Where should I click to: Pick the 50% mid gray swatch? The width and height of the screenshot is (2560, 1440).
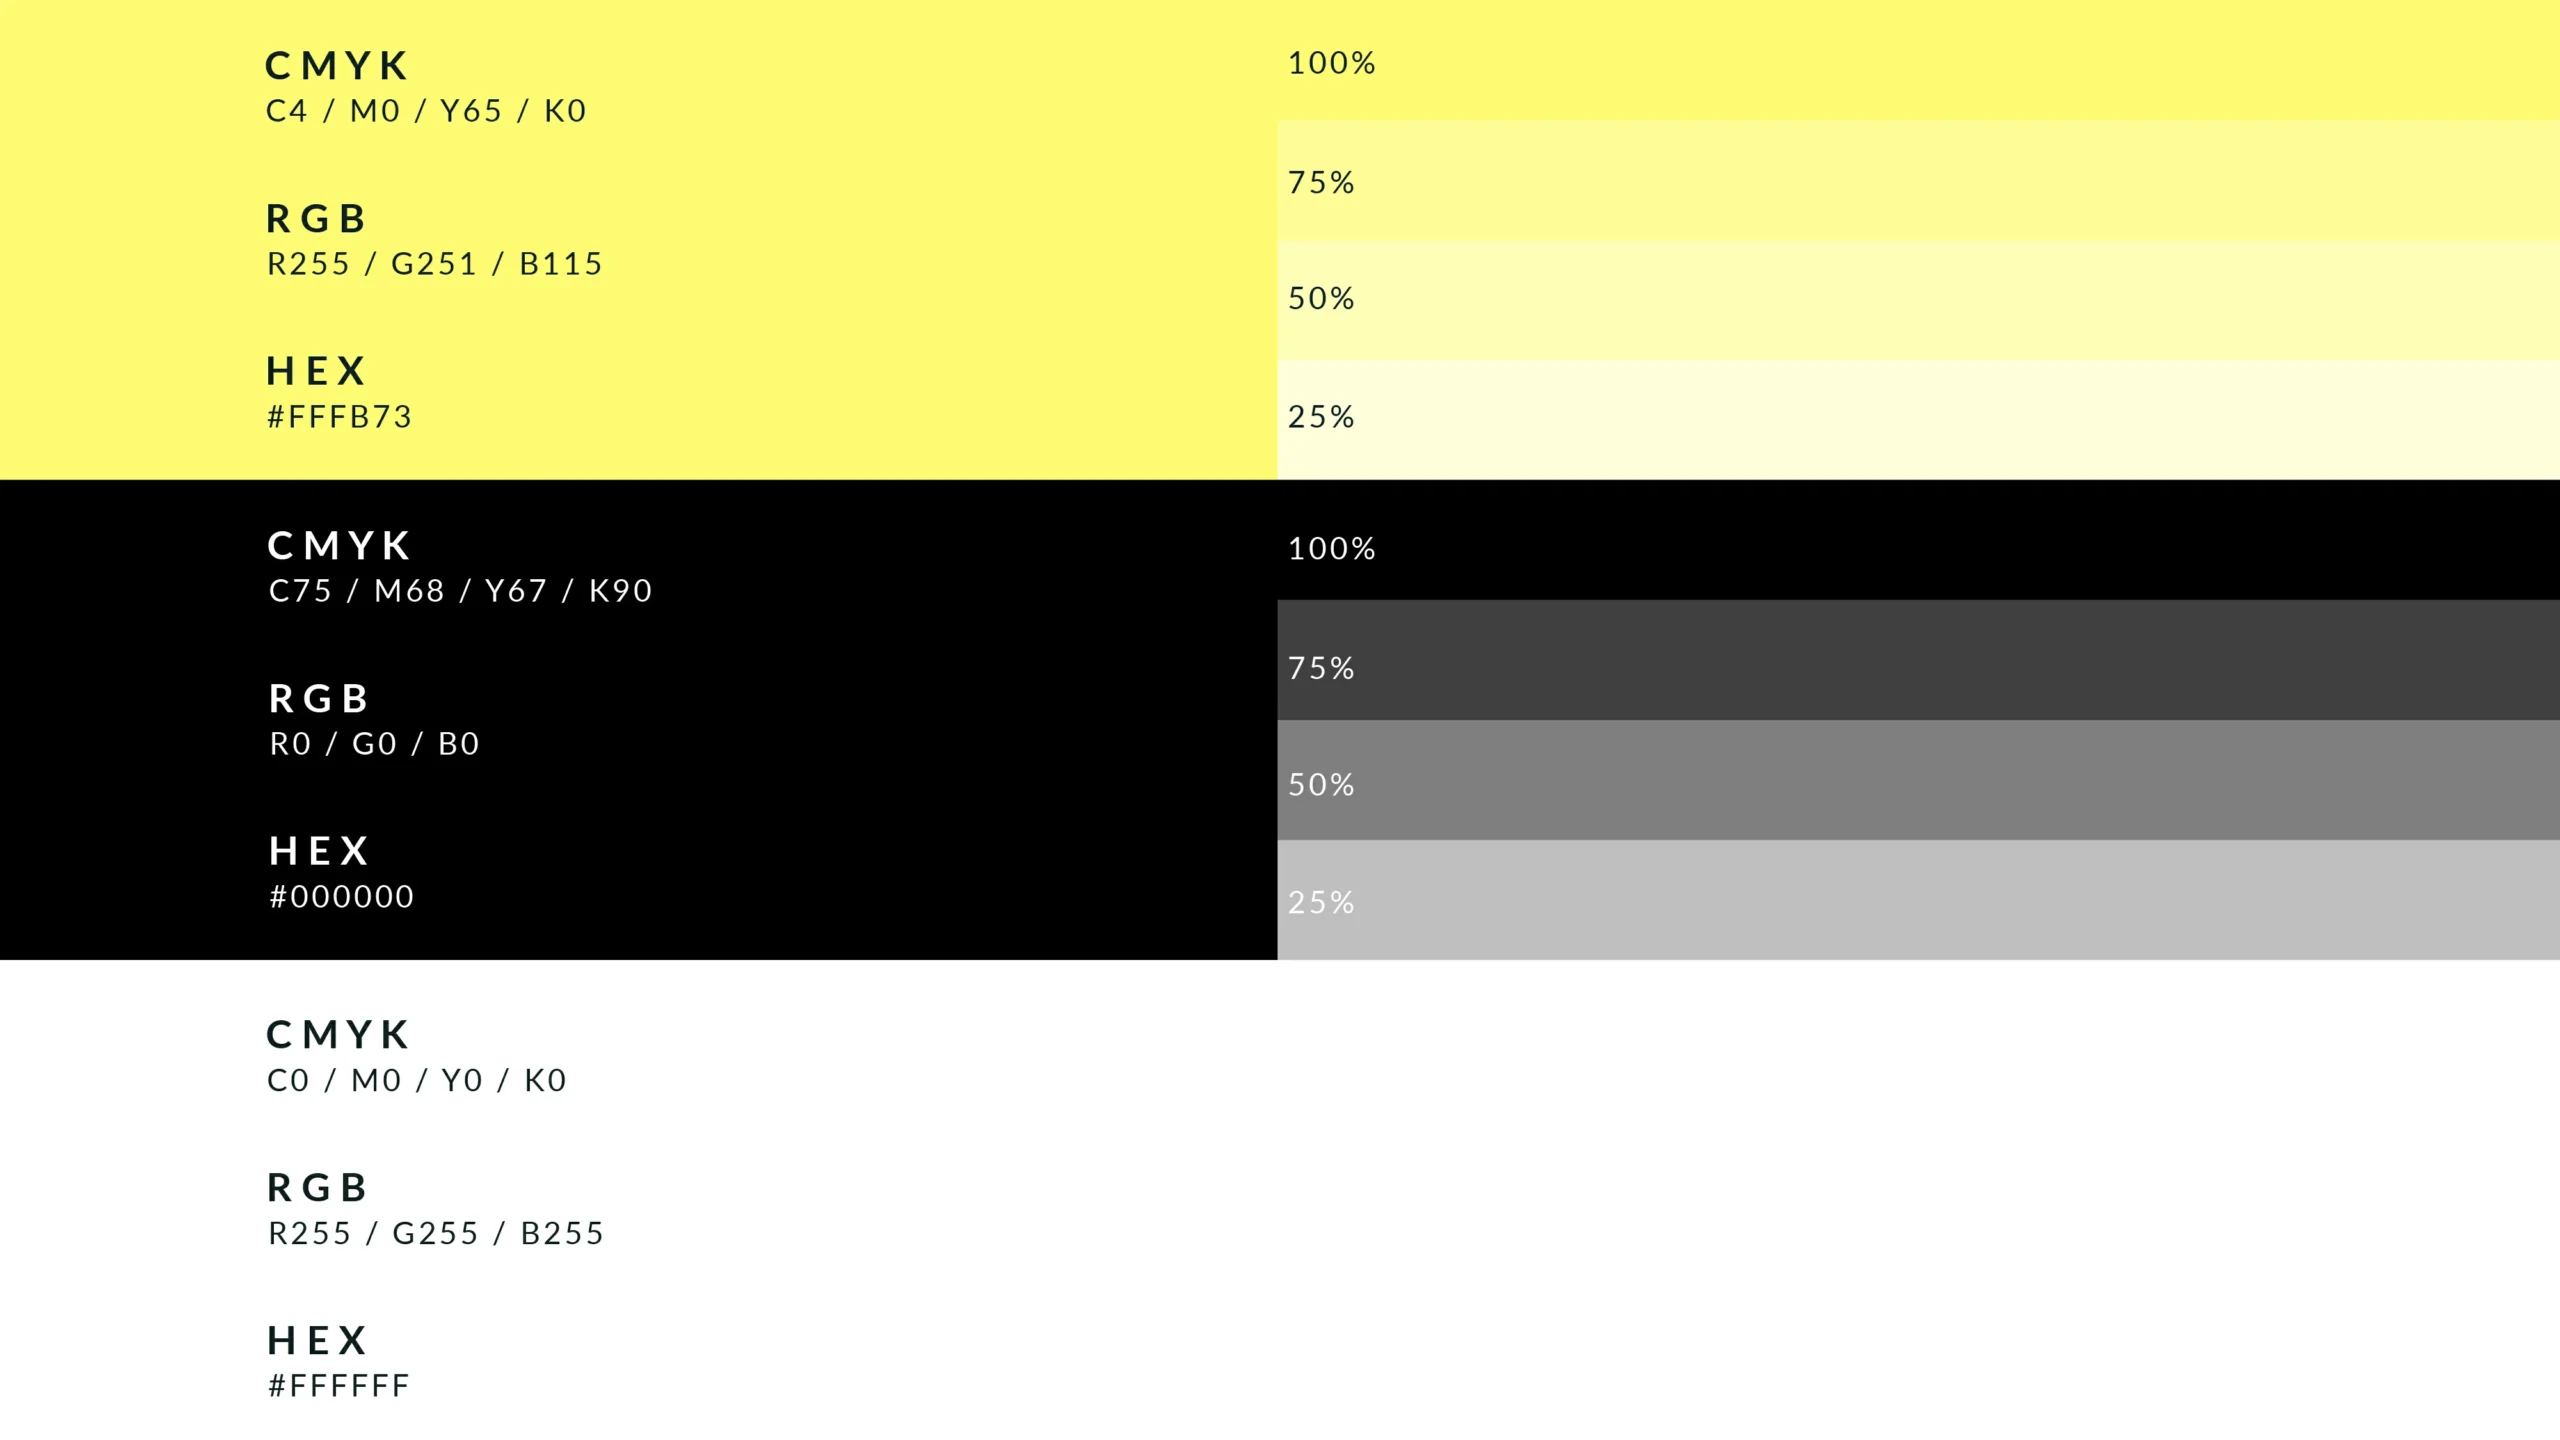point(1918,780)
